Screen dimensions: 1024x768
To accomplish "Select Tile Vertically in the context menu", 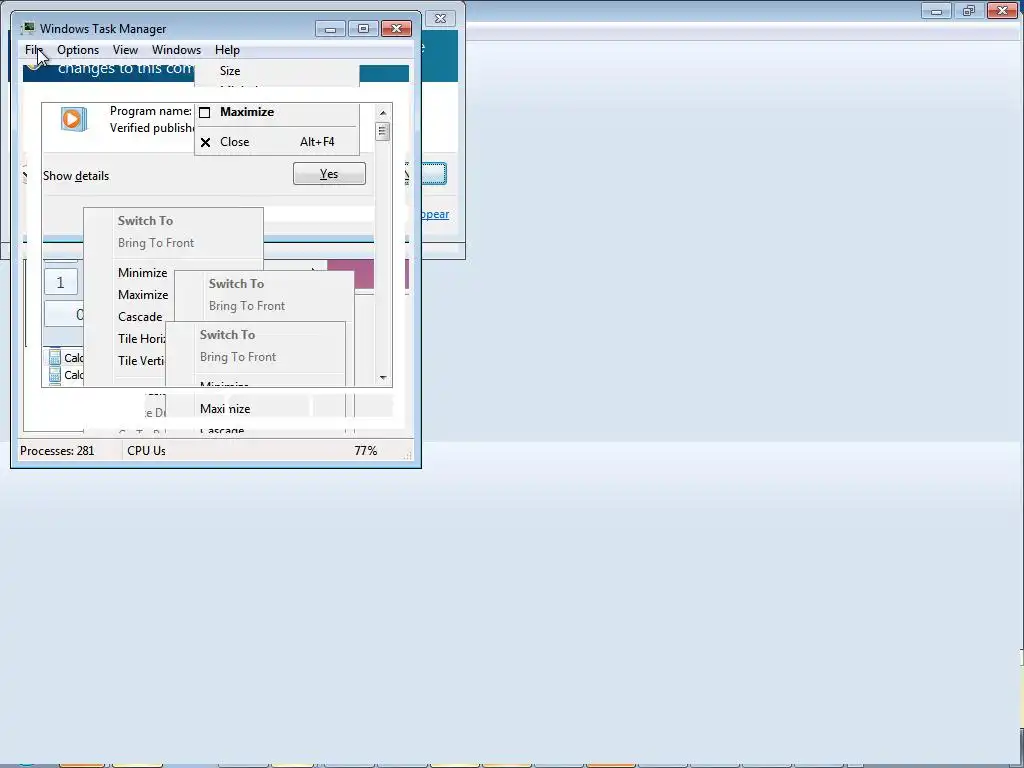I will pos(141,360).
